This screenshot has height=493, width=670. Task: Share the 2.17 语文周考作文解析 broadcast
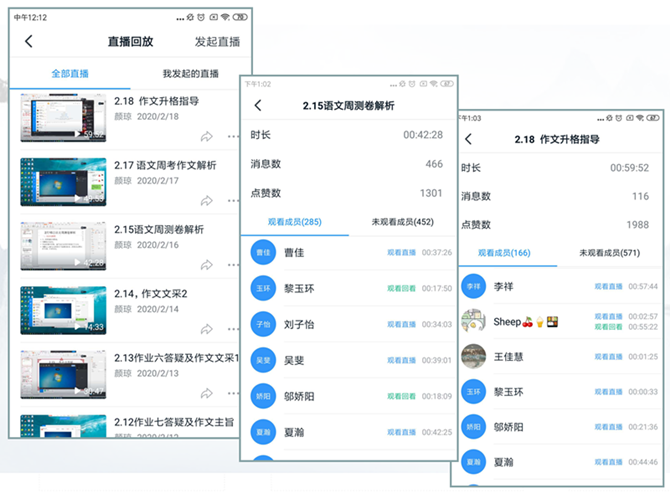(x=207, y=200)
